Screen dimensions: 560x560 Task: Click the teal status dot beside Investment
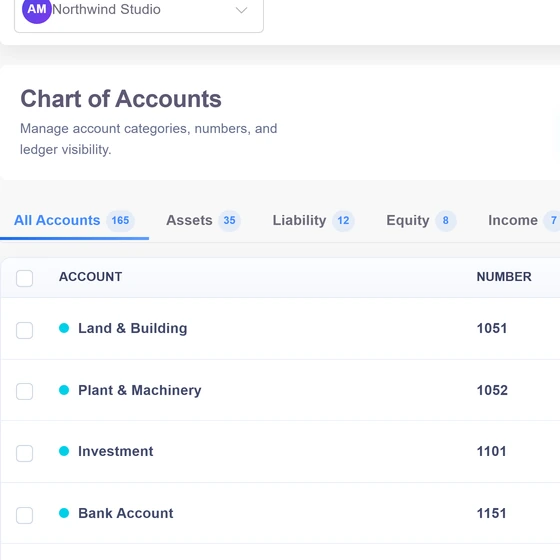coord(64,451)
